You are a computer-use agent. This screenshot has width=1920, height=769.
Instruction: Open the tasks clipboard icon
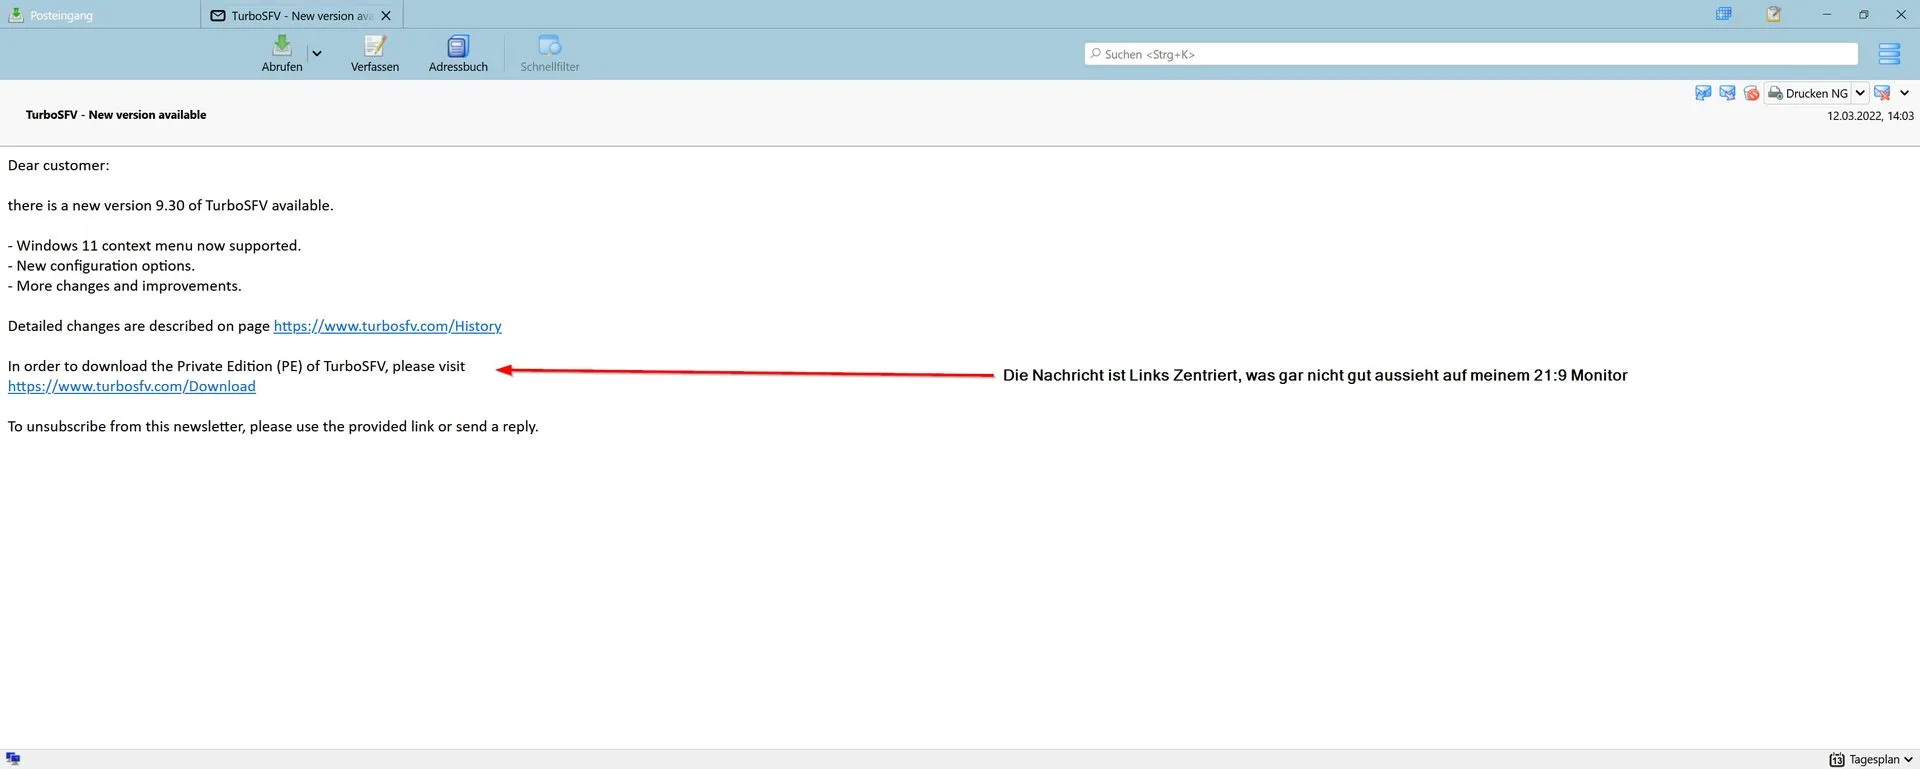[x=1773, y=14]
